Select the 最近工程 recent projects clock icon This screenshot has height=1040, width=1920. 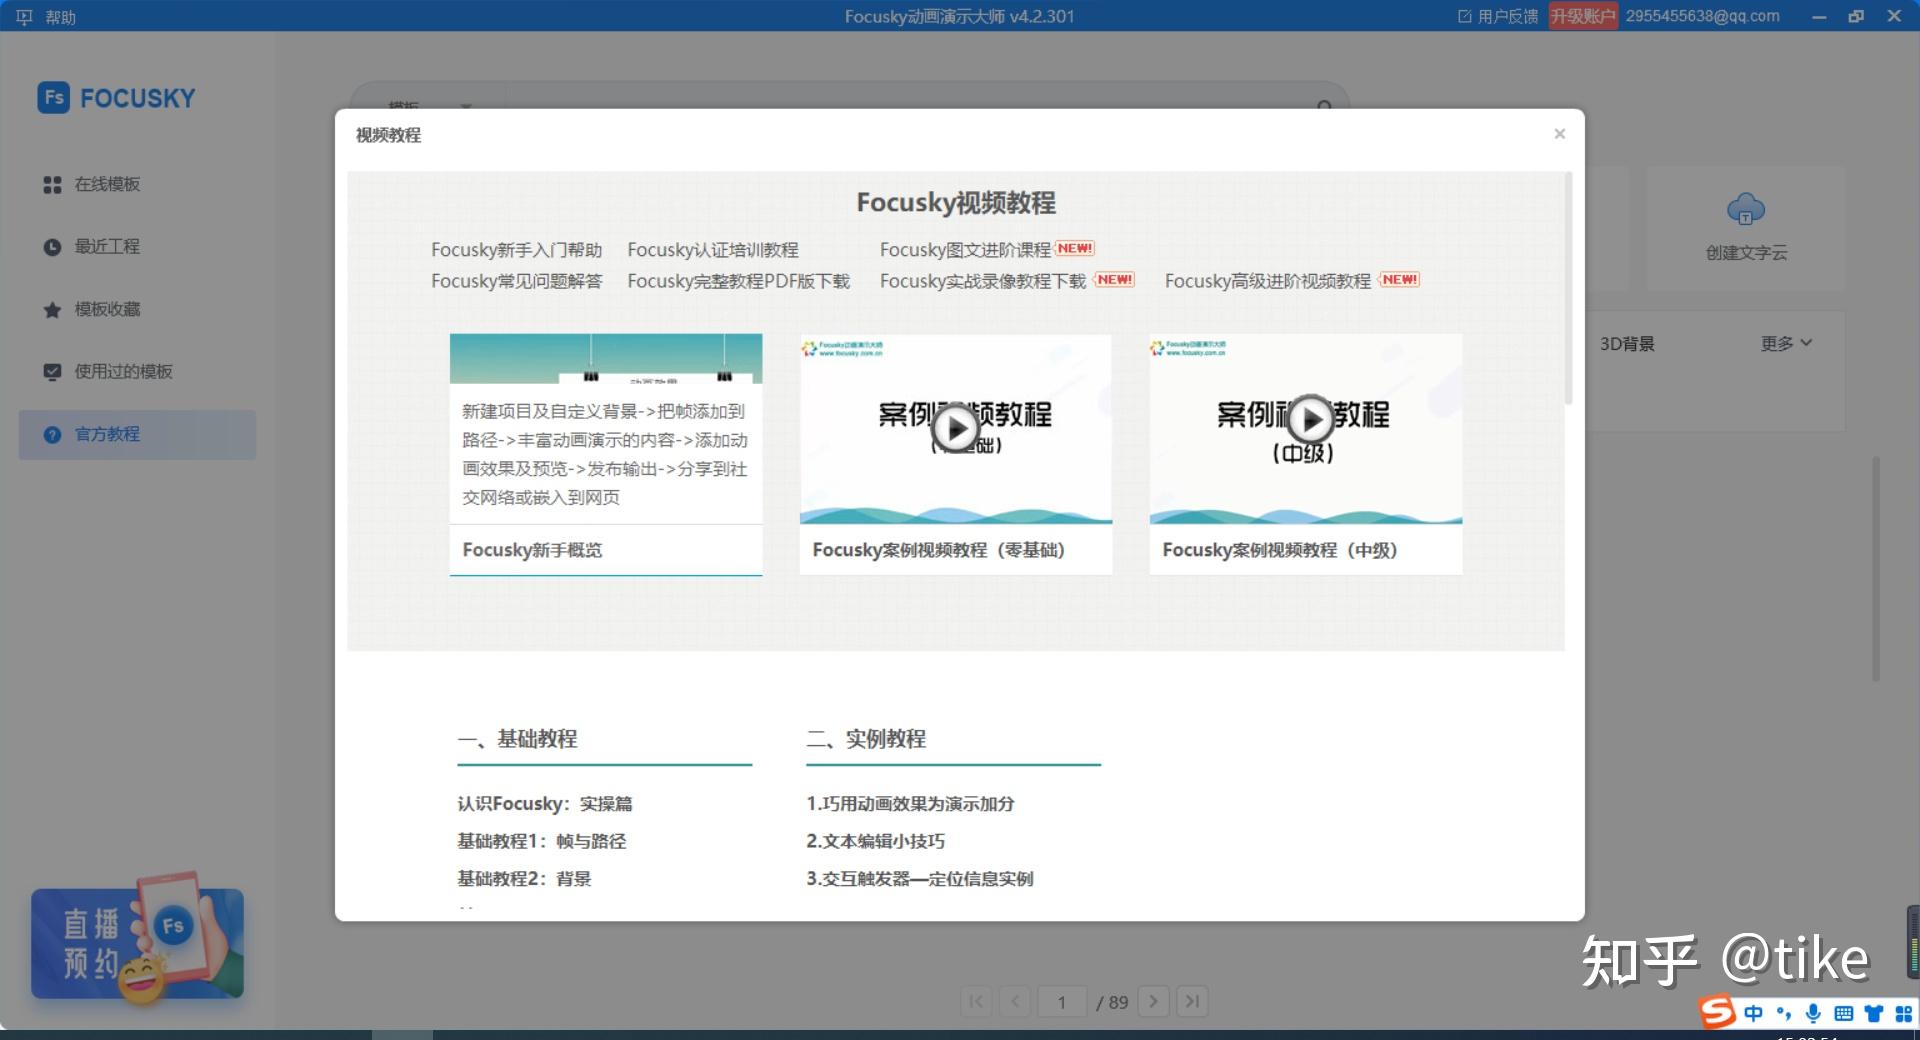pos(51,247)
